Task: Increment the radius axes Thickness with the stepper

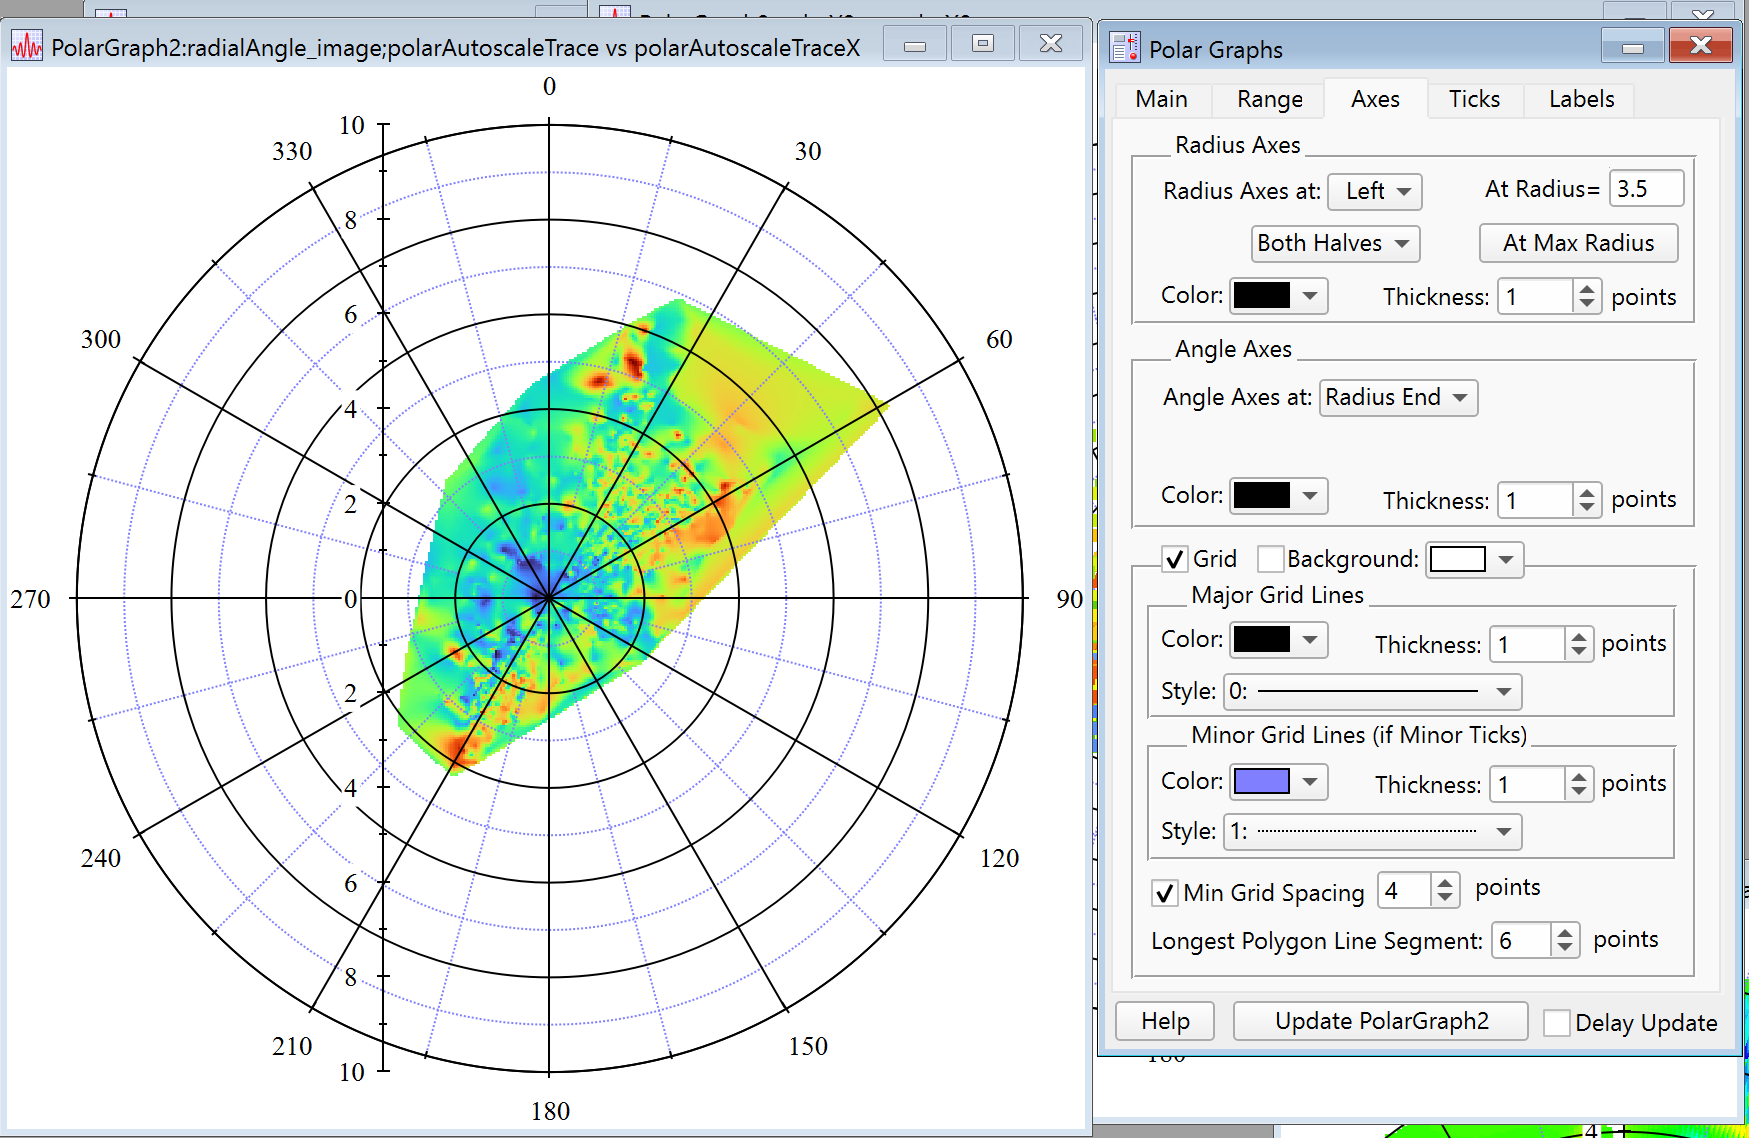Action: click(x=1589, y=289)
